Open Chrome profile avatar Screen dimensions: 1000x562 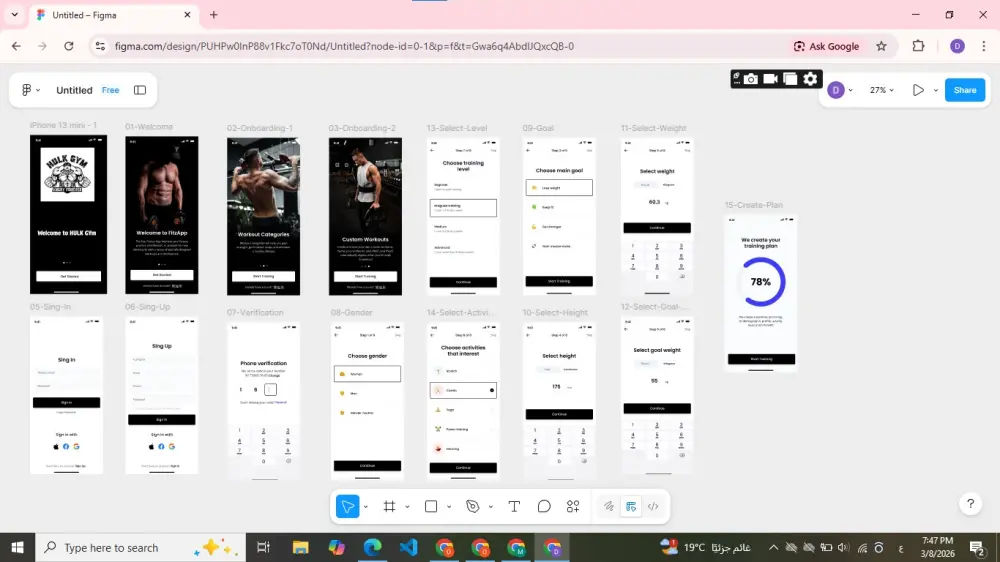point(957,46)
